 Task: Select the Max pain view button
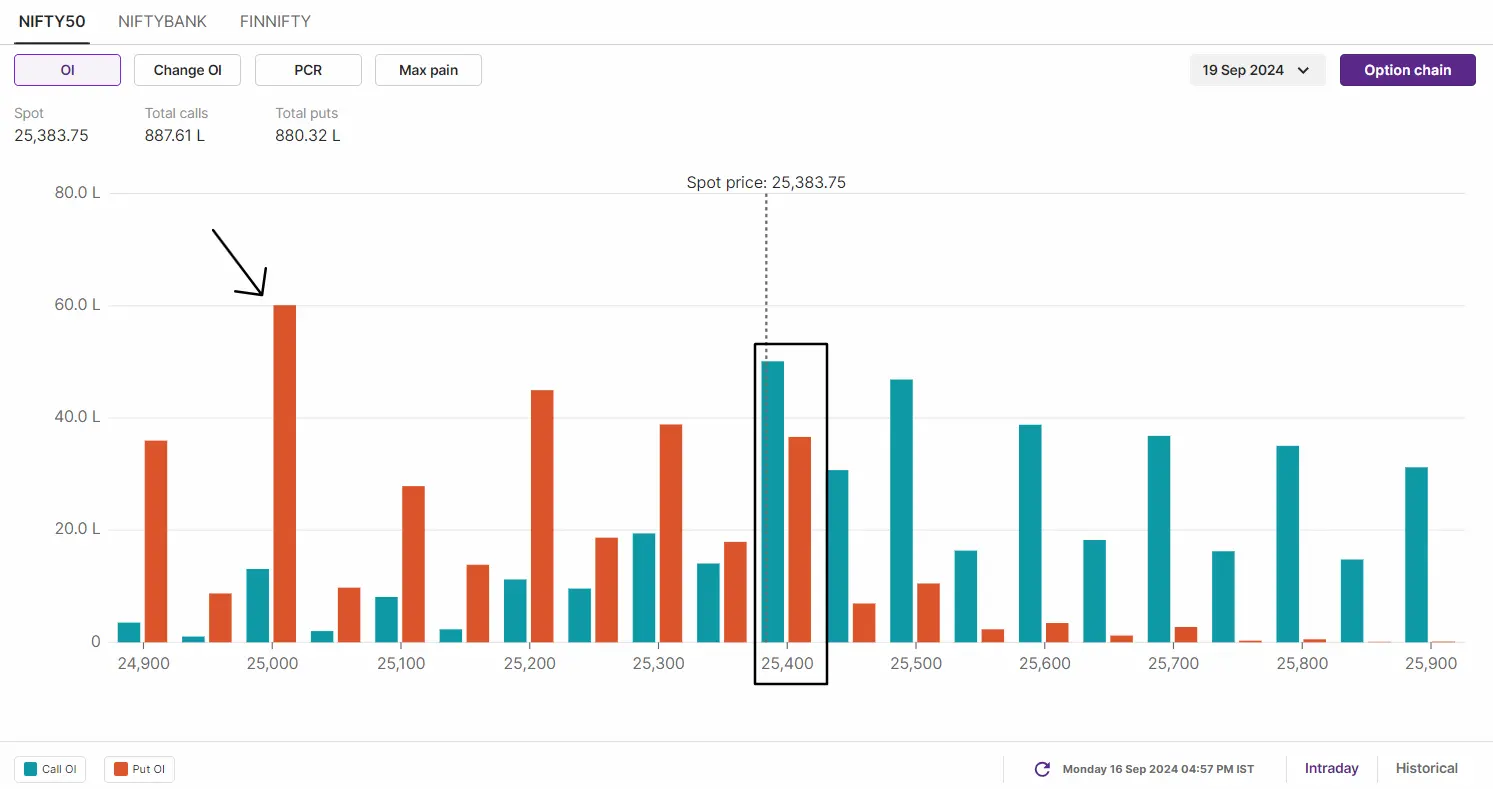click(x=428, y=70)
